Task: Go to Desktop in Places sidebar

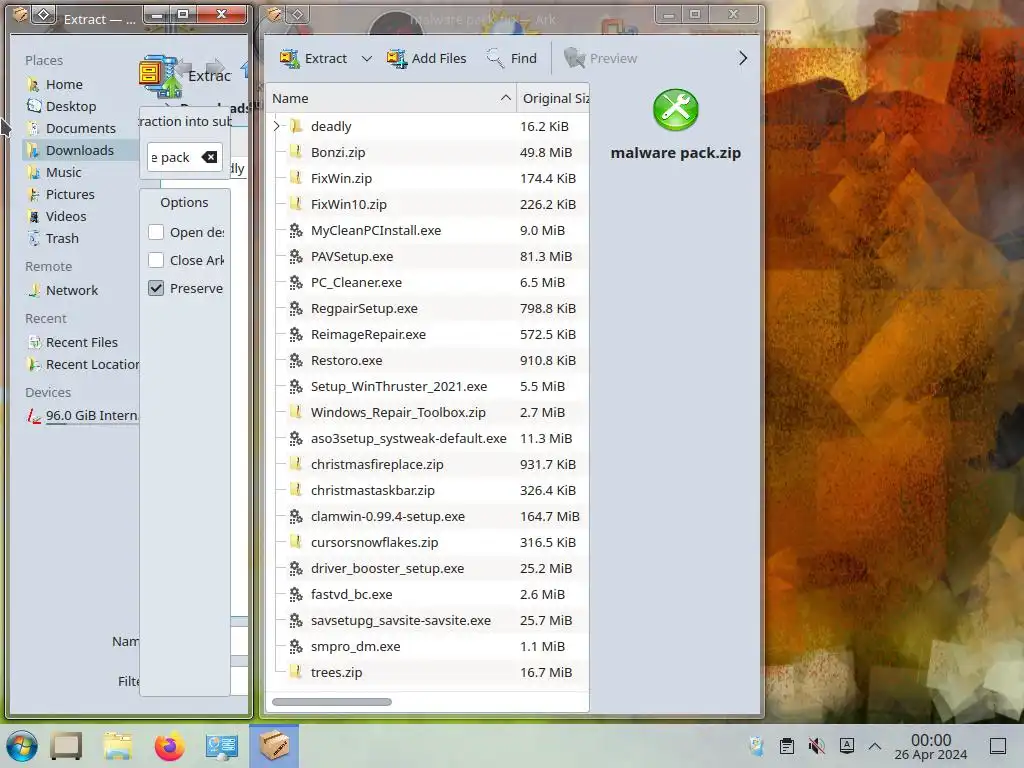Action: tap(80, 106)
